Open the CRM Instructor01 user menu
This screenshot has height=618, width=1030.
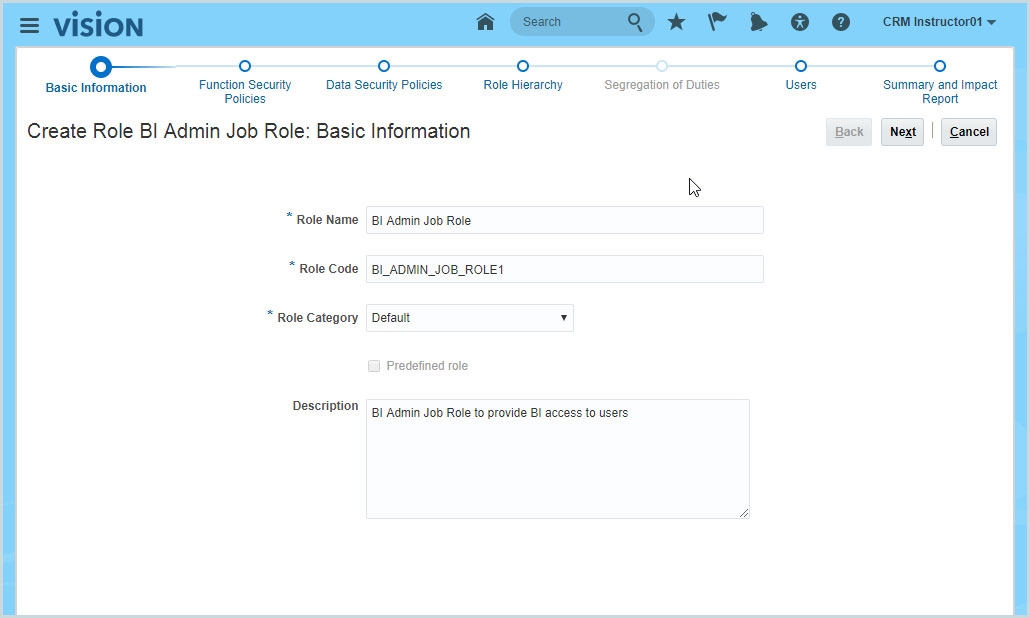[x=939, y=22]
